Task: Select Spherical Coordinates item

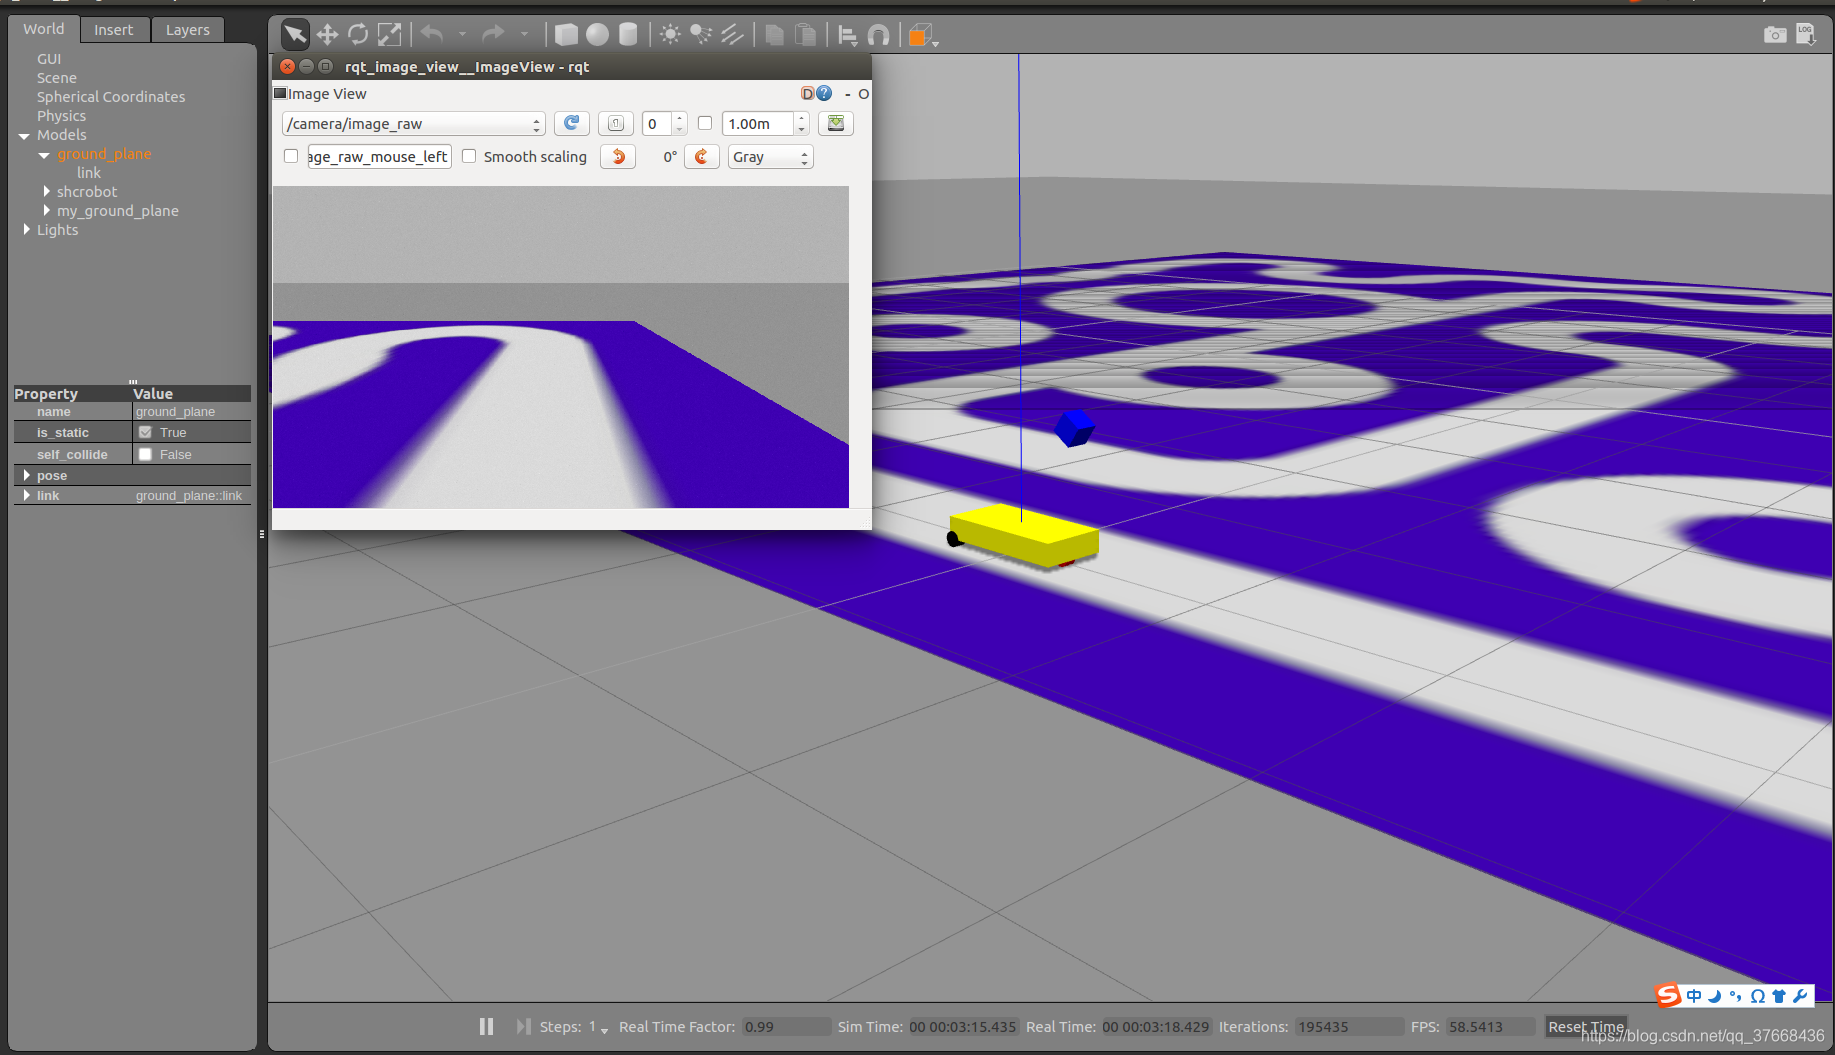Action: pyautogui.click(x=111, y=97)
